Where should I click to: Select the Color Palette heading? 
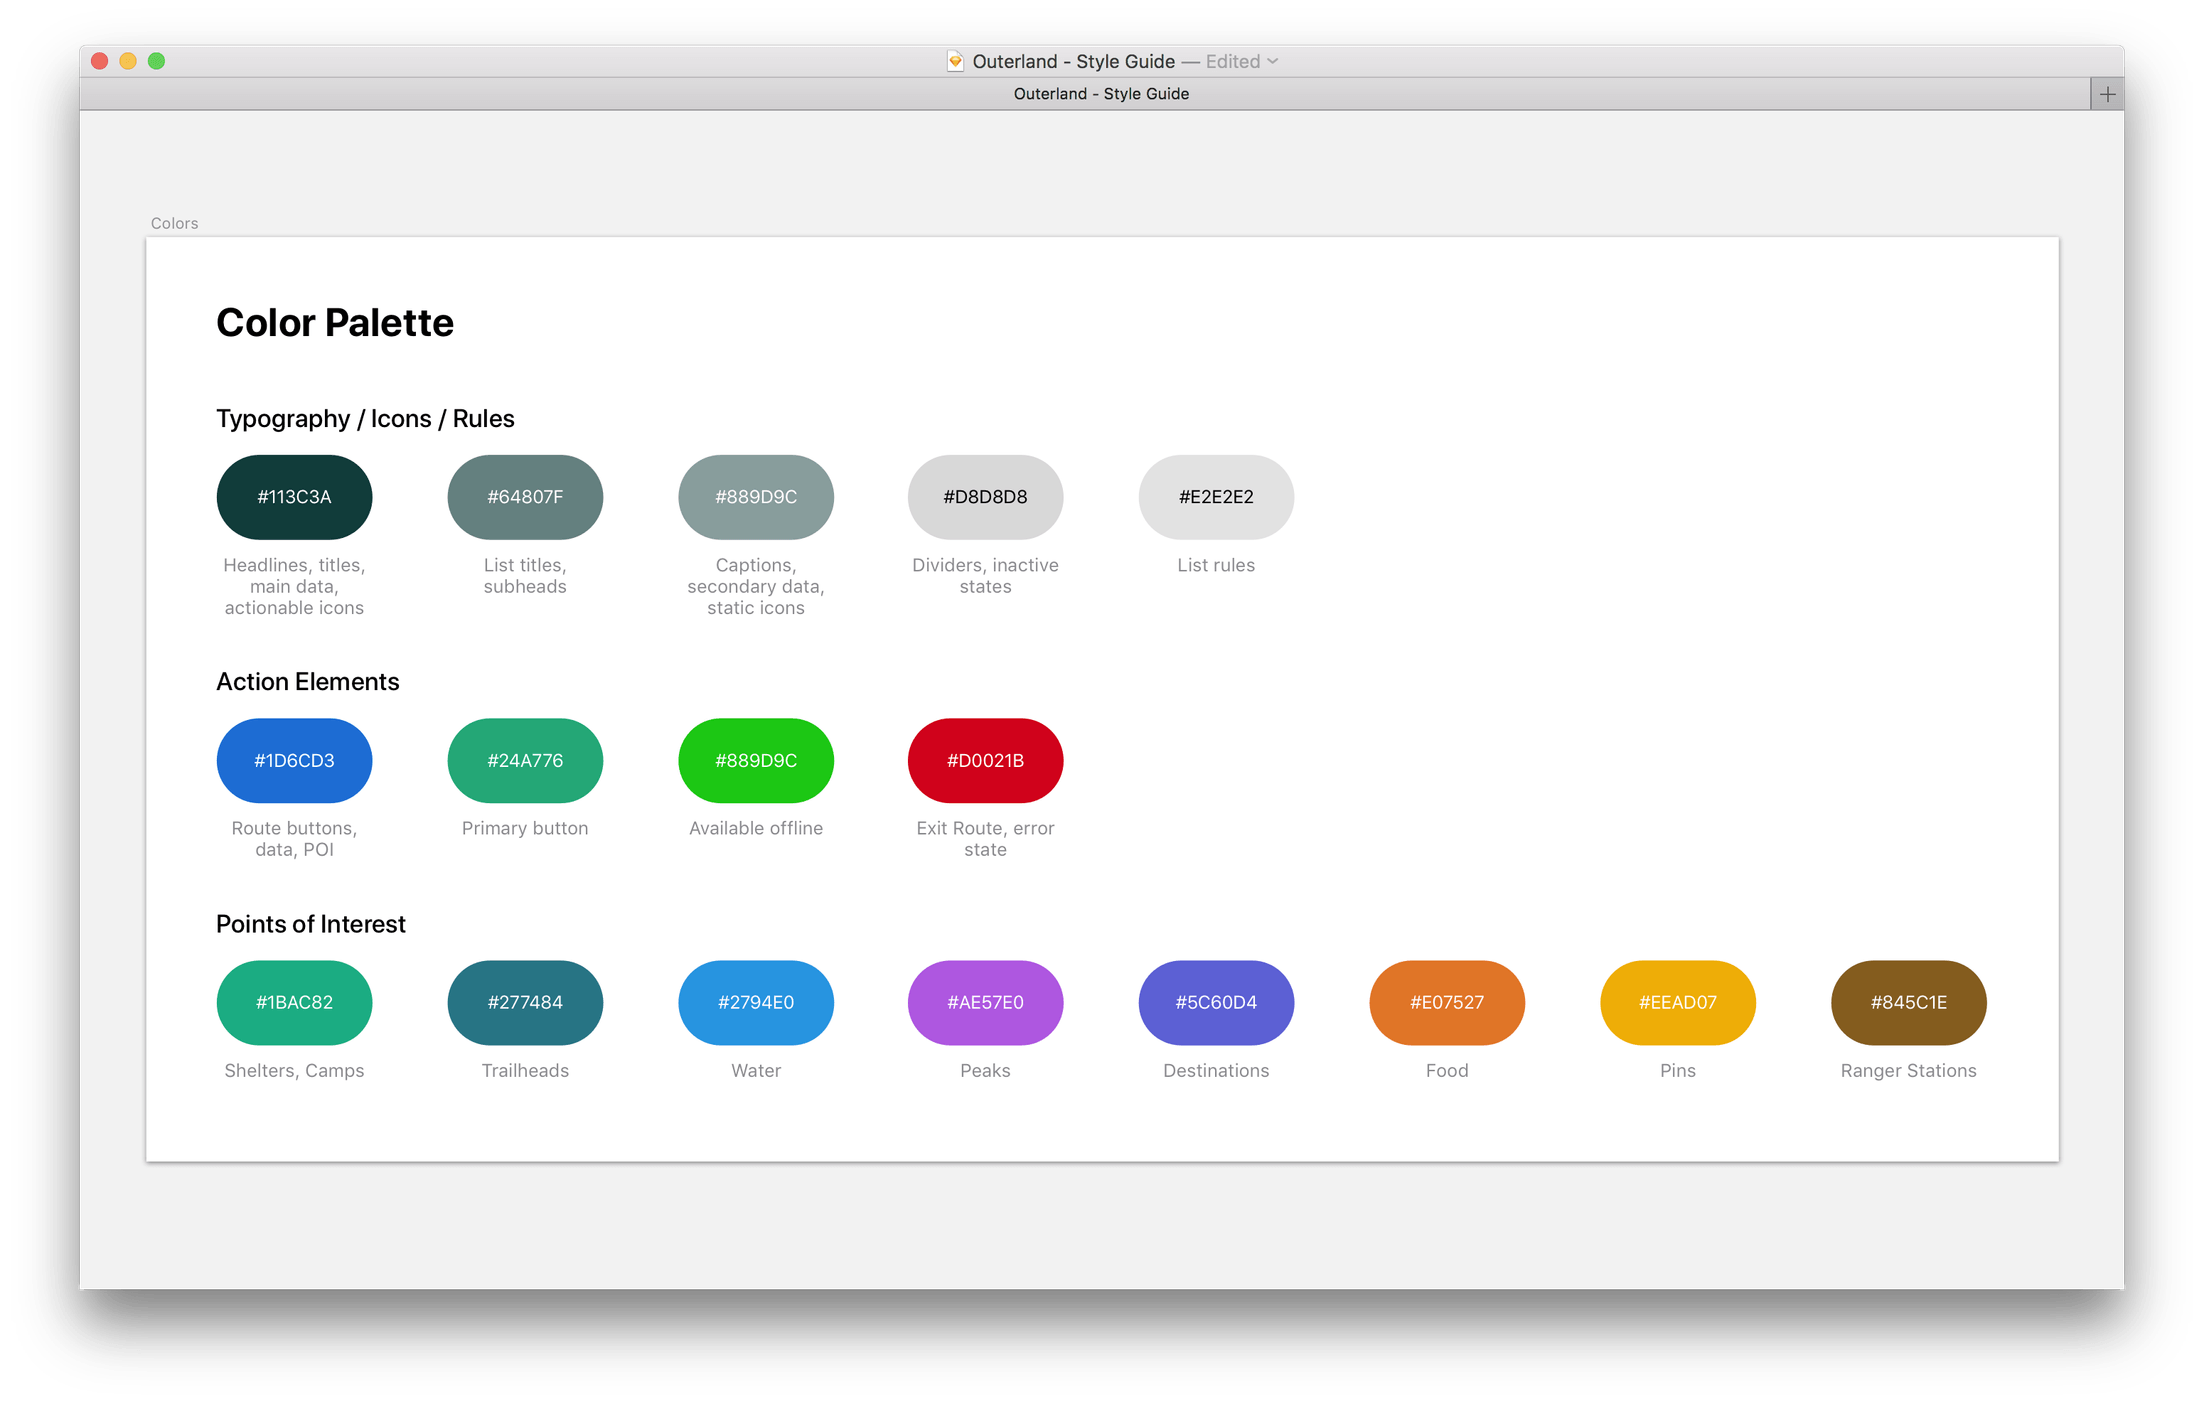coord(335,323)
